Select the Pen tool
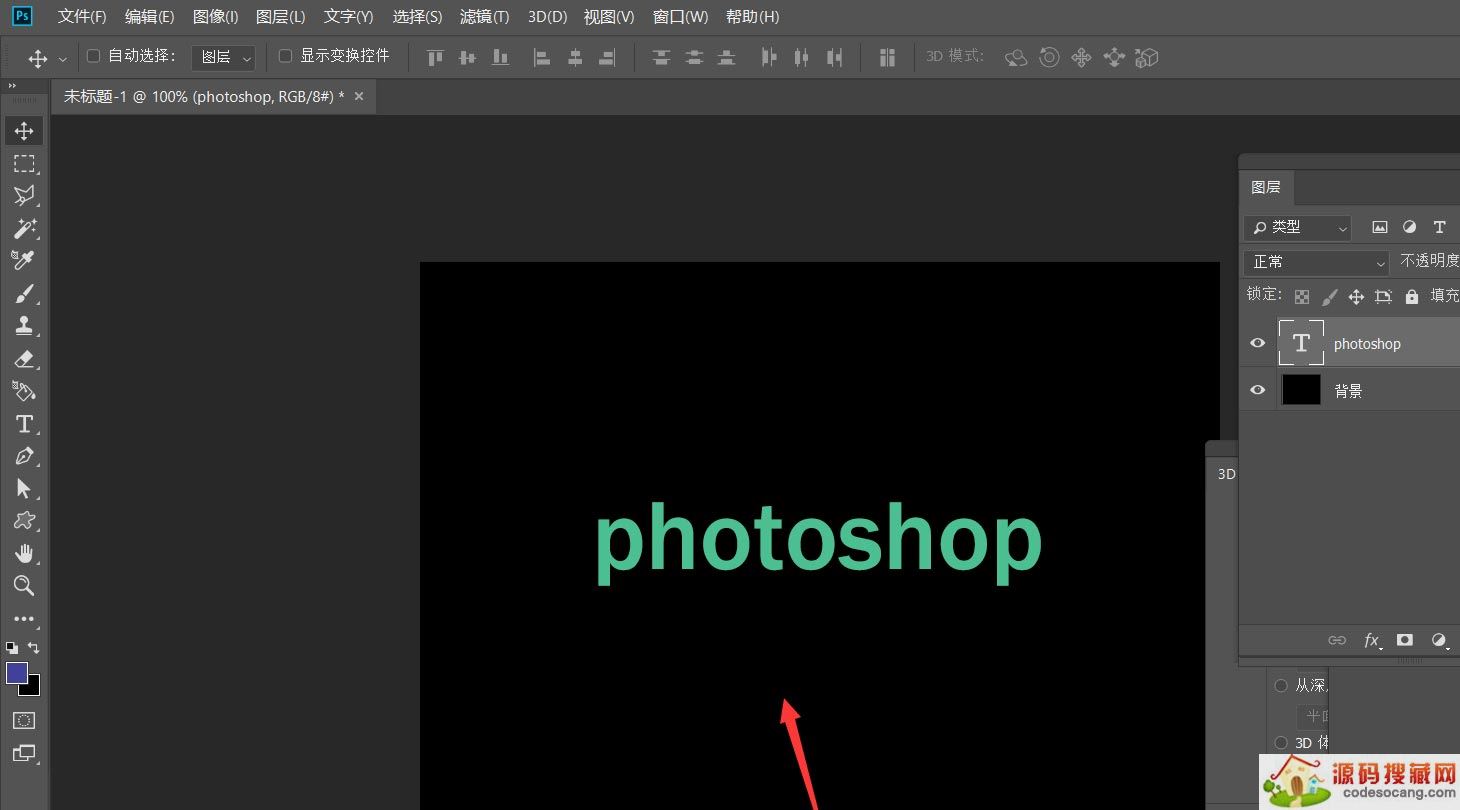1460x810 pixels. coord(24,456)
